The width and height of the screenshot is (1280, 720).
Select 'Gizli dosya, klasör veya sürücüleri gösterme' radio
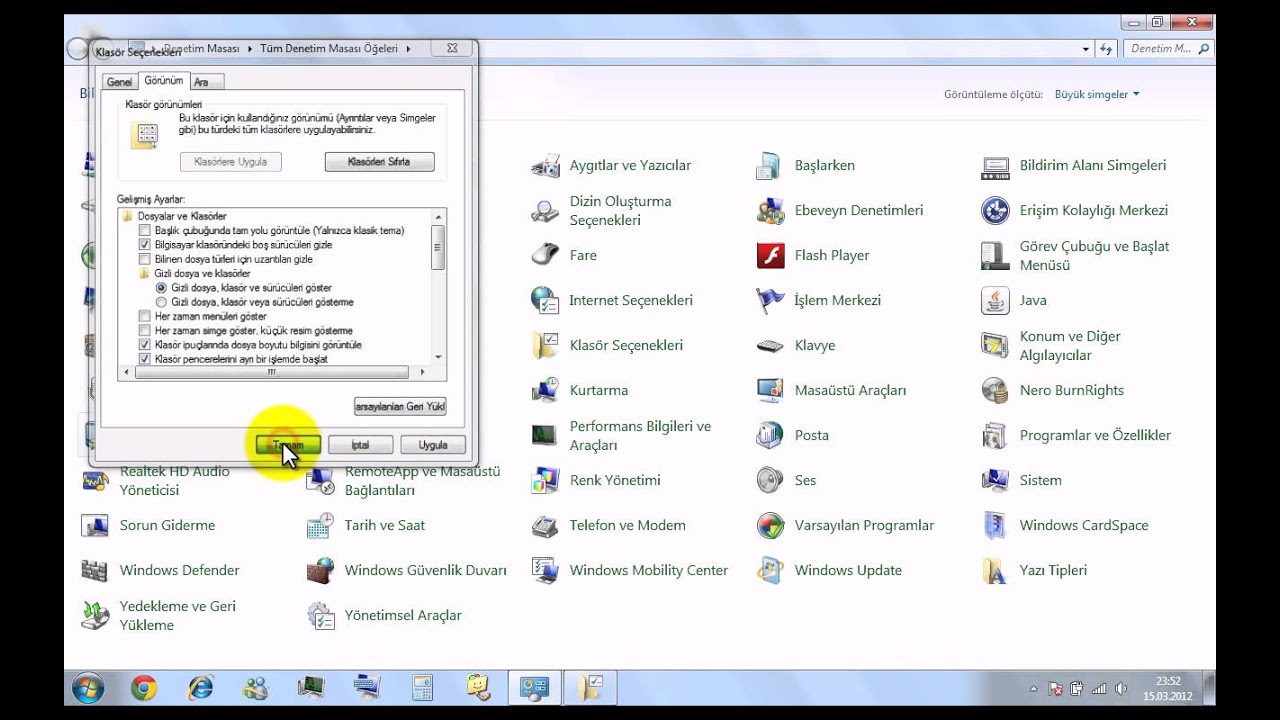(161, 302)
